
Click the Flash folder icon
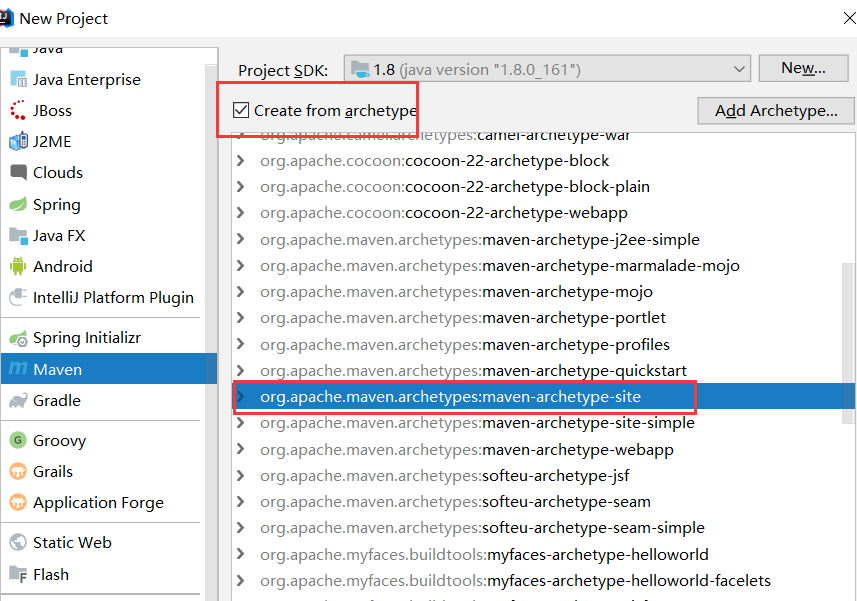click(18, 574)
